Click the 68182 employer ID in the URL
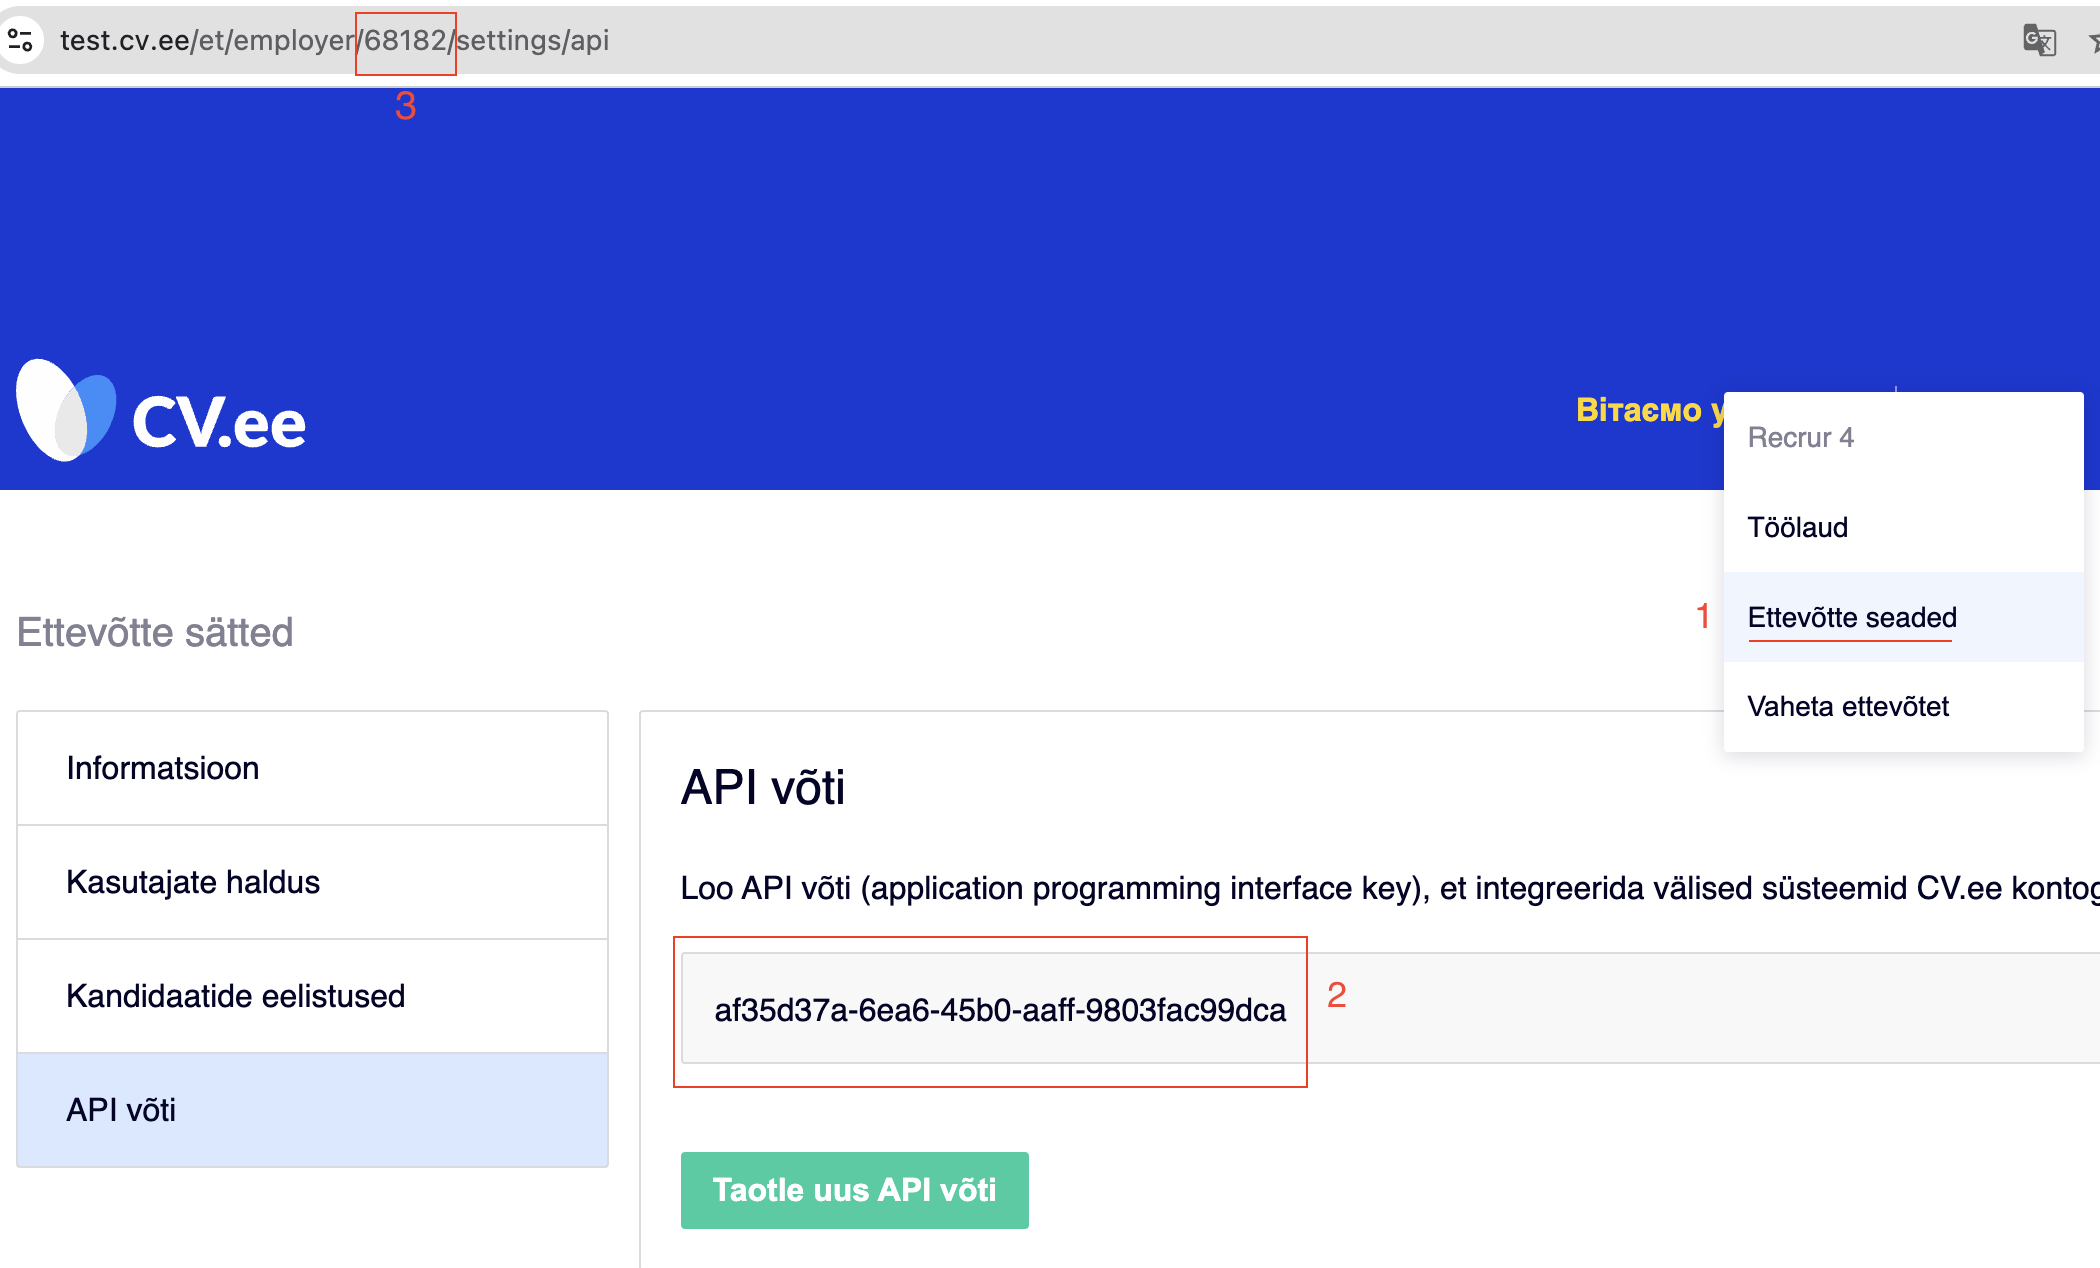2100x1268 pixels. pos(405,40)
